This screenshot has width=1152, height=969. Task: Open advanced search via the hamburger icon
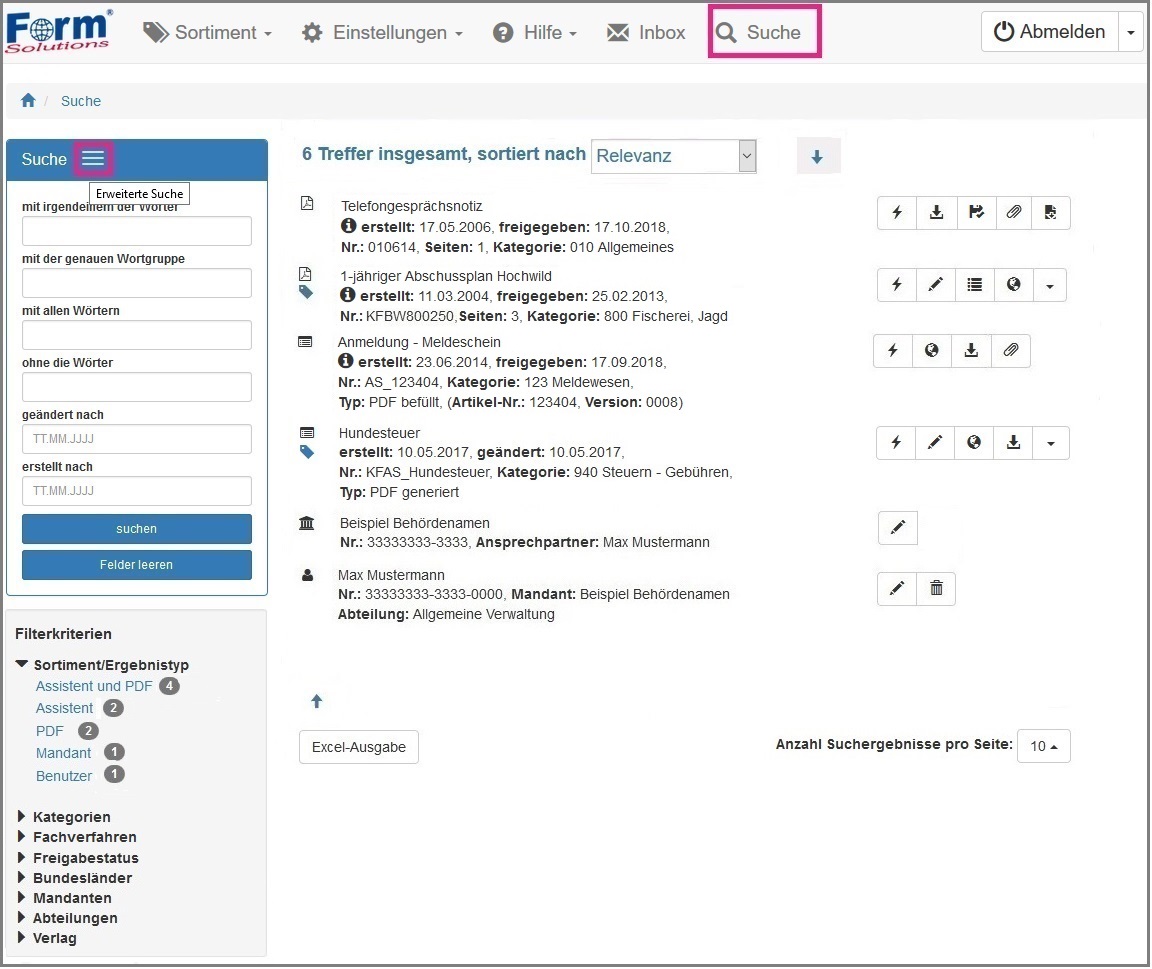93,159
